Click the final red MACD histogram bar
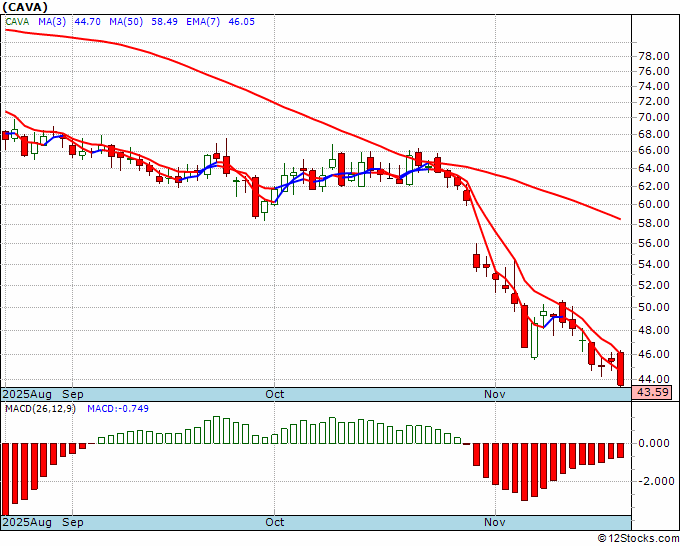Viewport: 680px width, 546px height. click(x=621, y=450)
